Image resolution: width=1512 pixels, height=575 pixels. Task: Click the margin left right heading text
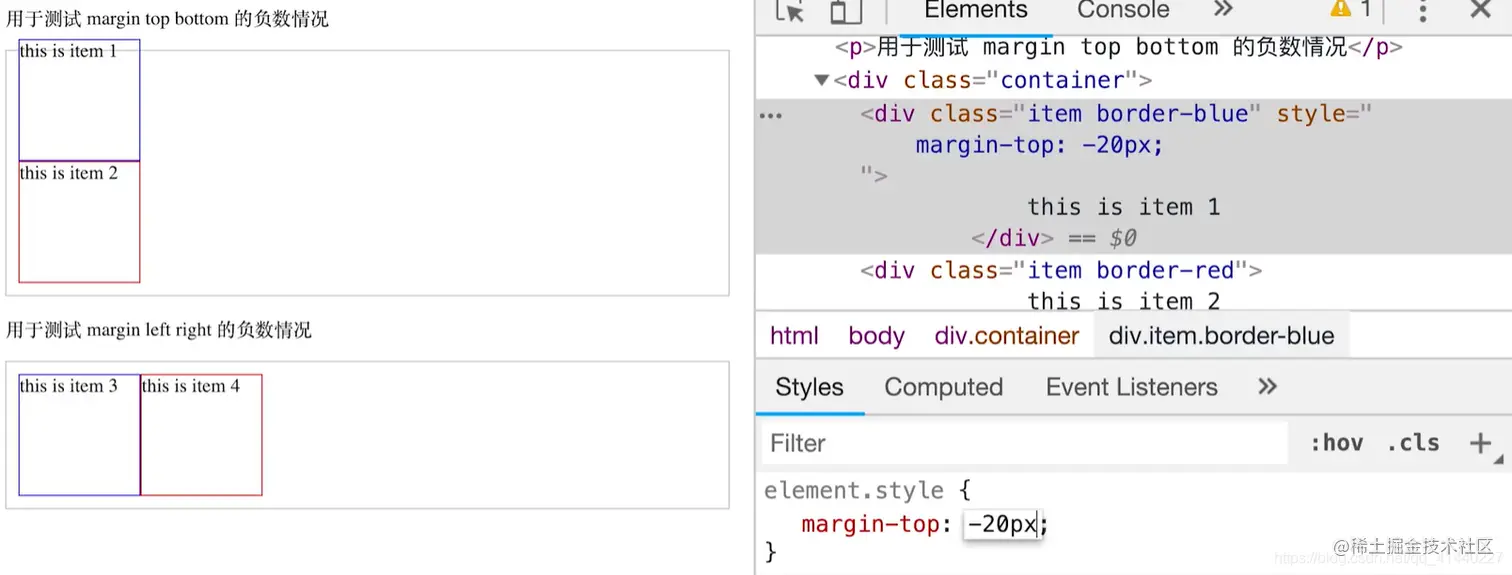pos(159,330)
